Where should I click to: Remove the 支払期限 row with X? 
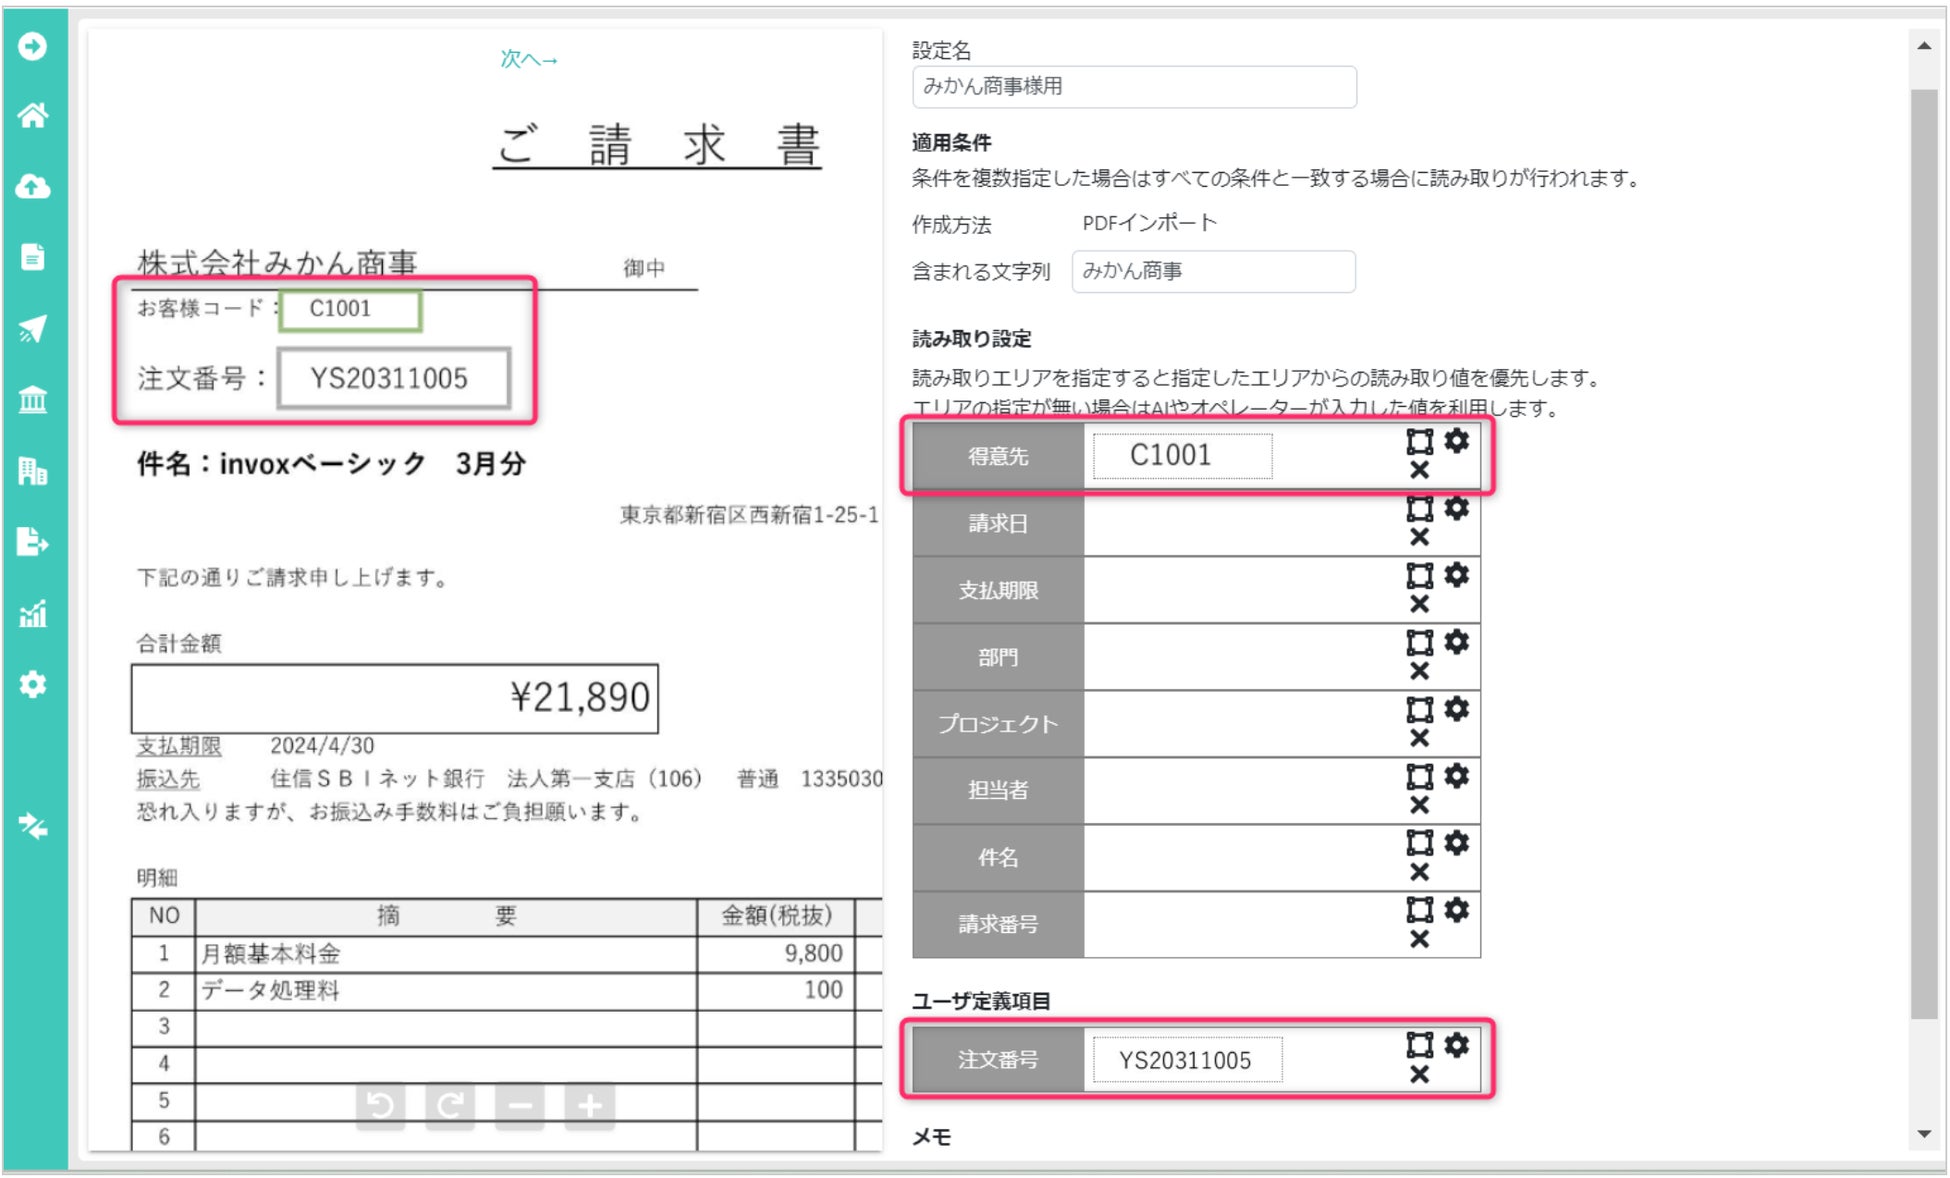coord(1419,604)
